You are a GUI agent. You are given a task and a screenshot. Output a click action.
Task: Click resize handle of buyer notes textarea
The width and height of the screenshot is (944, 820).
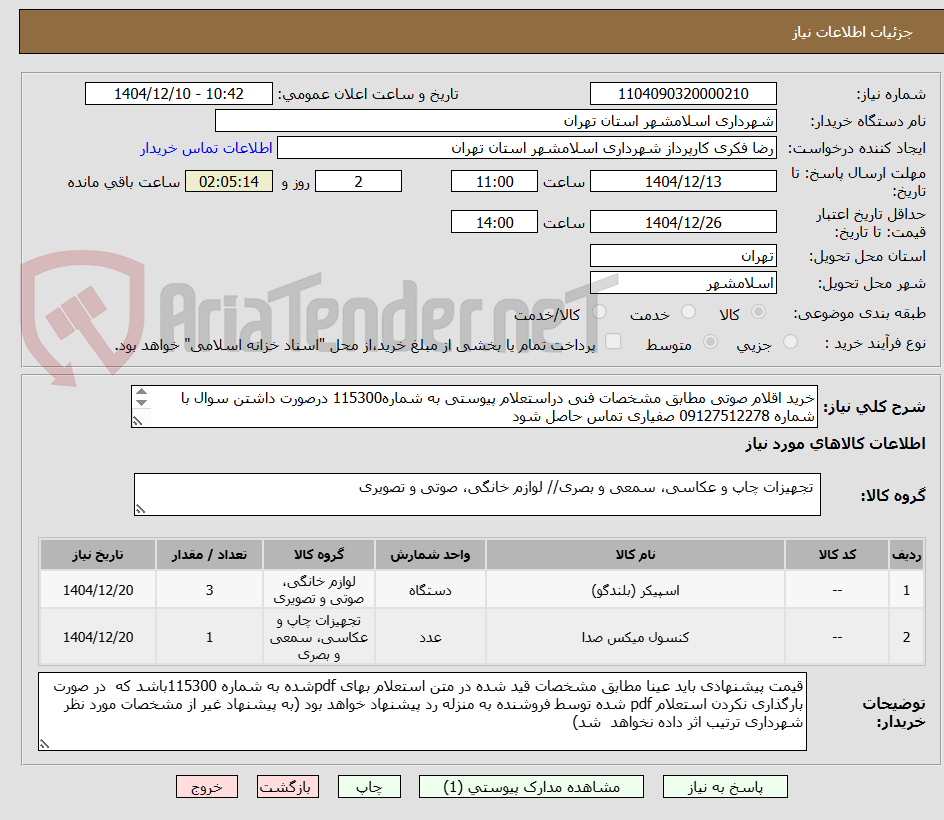44,744
